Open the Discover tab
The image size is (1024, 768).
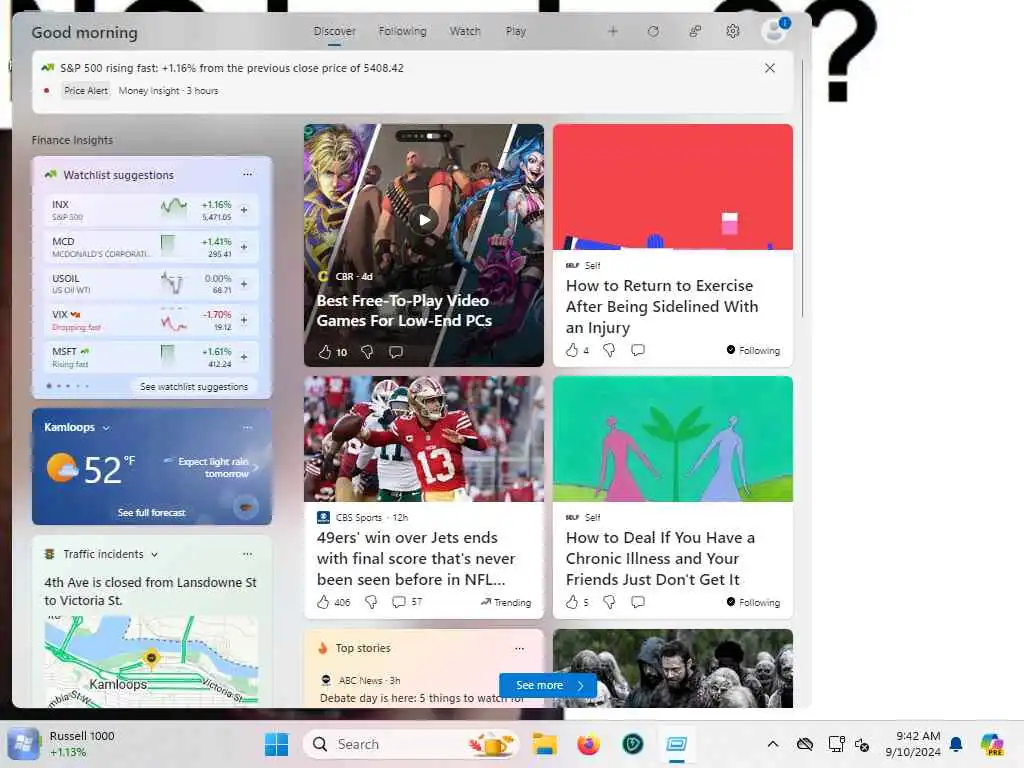[334, 31]
